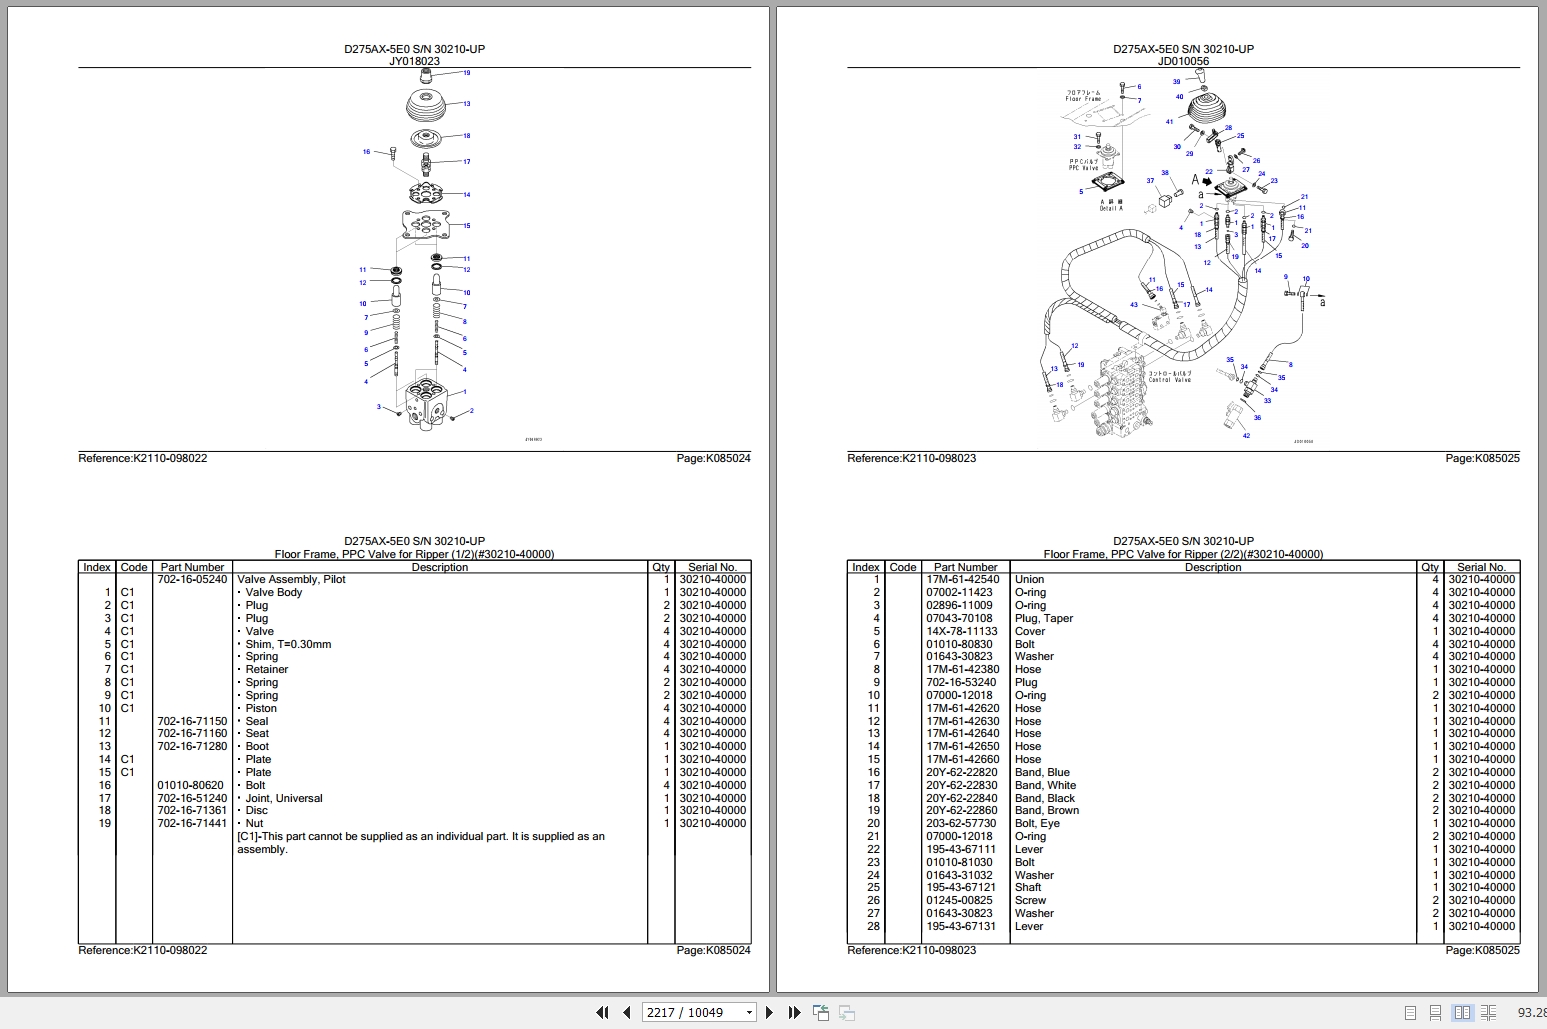The height and width of the screenshot is (1029, 1547).
Task: Go to the previous page
Action: tap(627, 1012)
